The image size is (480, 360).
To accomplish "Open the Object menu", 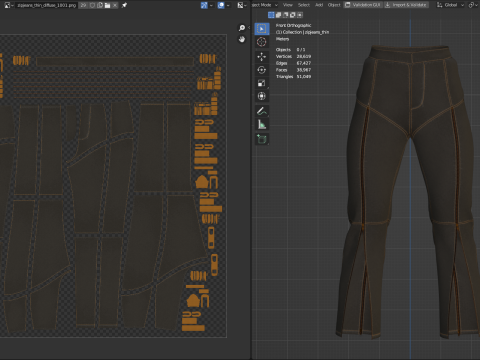I will [x=334, y=5].
